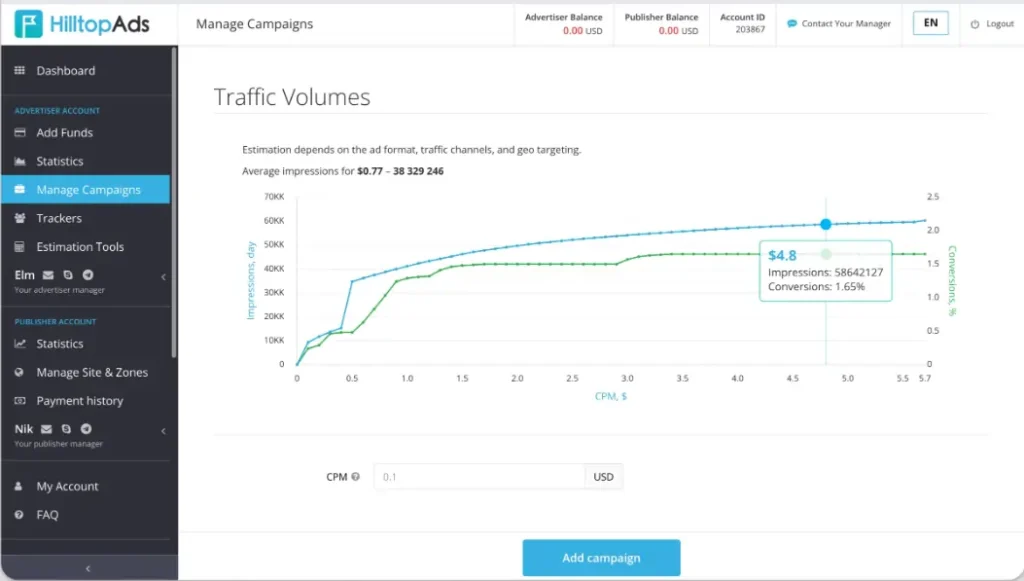Click in the CPM input field
This screenshot has width=1024, height=581.
pyautogui.click(x=479, y=477)
